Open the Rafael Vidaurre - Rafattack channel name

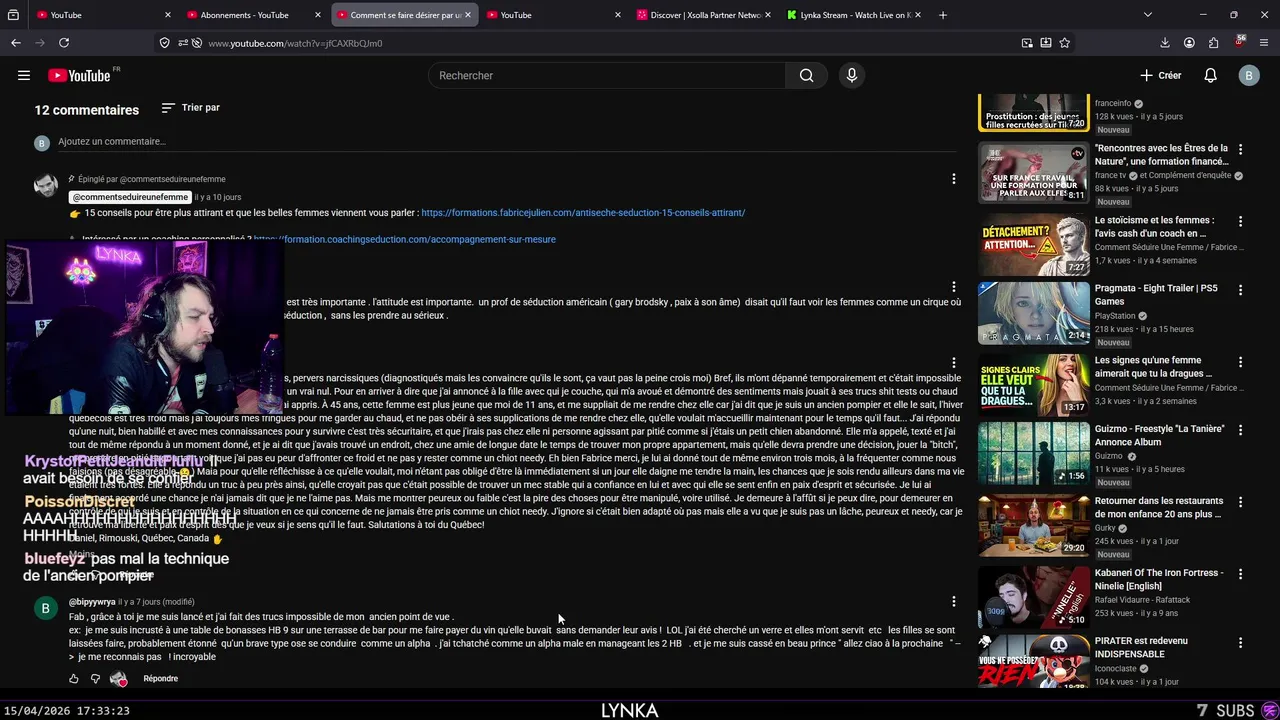1143,600
